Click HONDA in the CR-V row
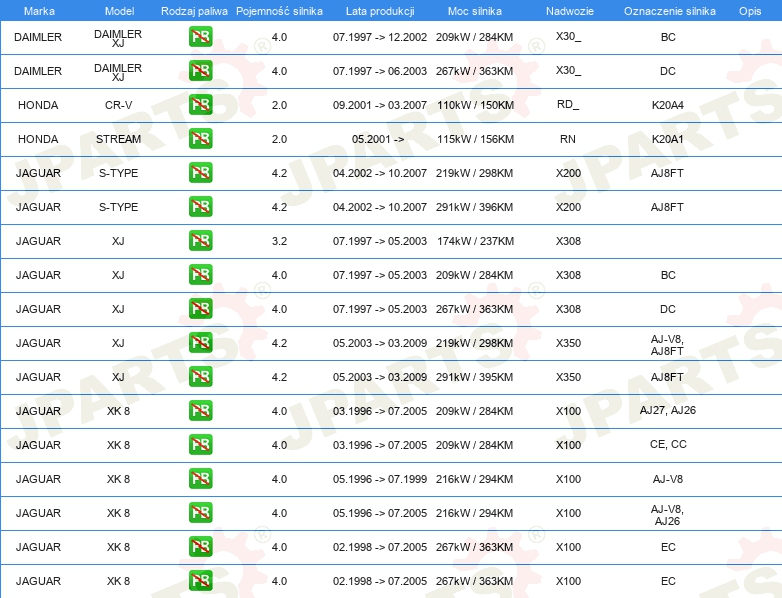 pyautogui.click(x=38, y=105)
